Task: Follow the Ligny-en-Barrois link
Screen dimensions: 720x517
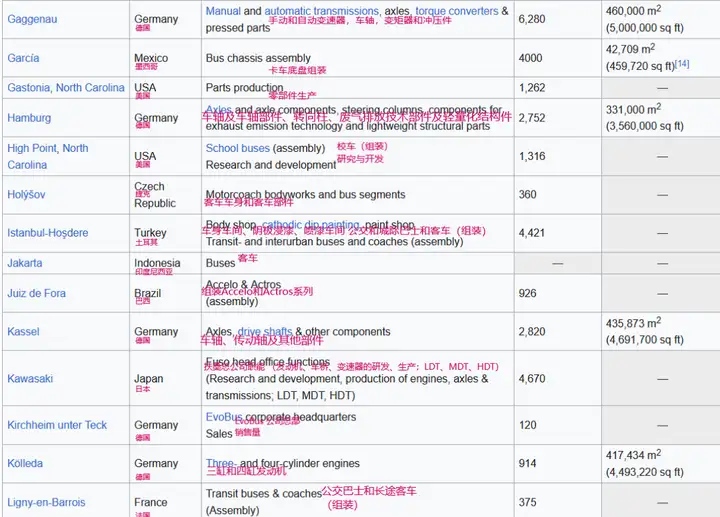Action: pos(46,502)
